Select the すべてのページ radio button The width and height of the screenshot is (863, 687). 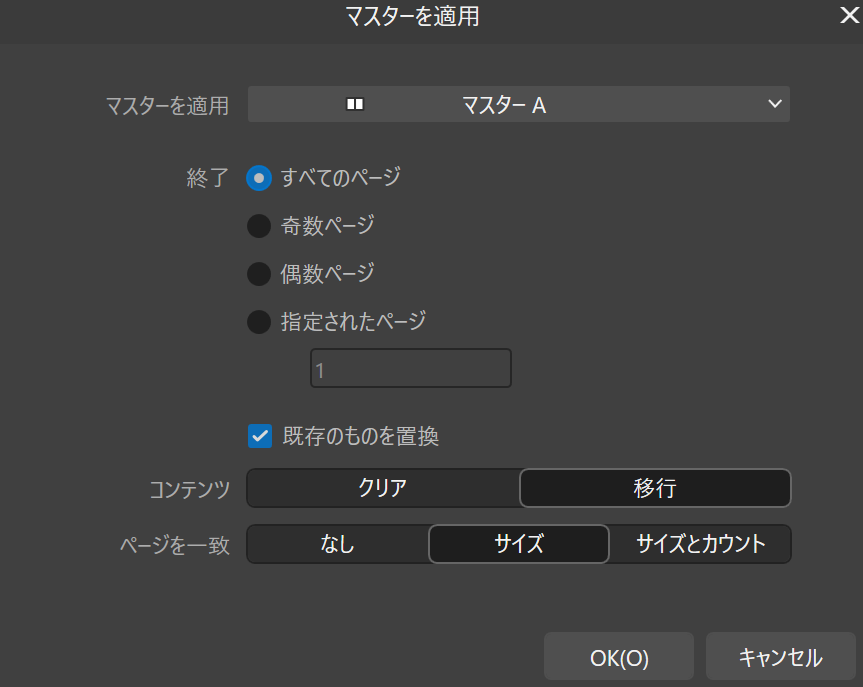(x=259, y=178)
